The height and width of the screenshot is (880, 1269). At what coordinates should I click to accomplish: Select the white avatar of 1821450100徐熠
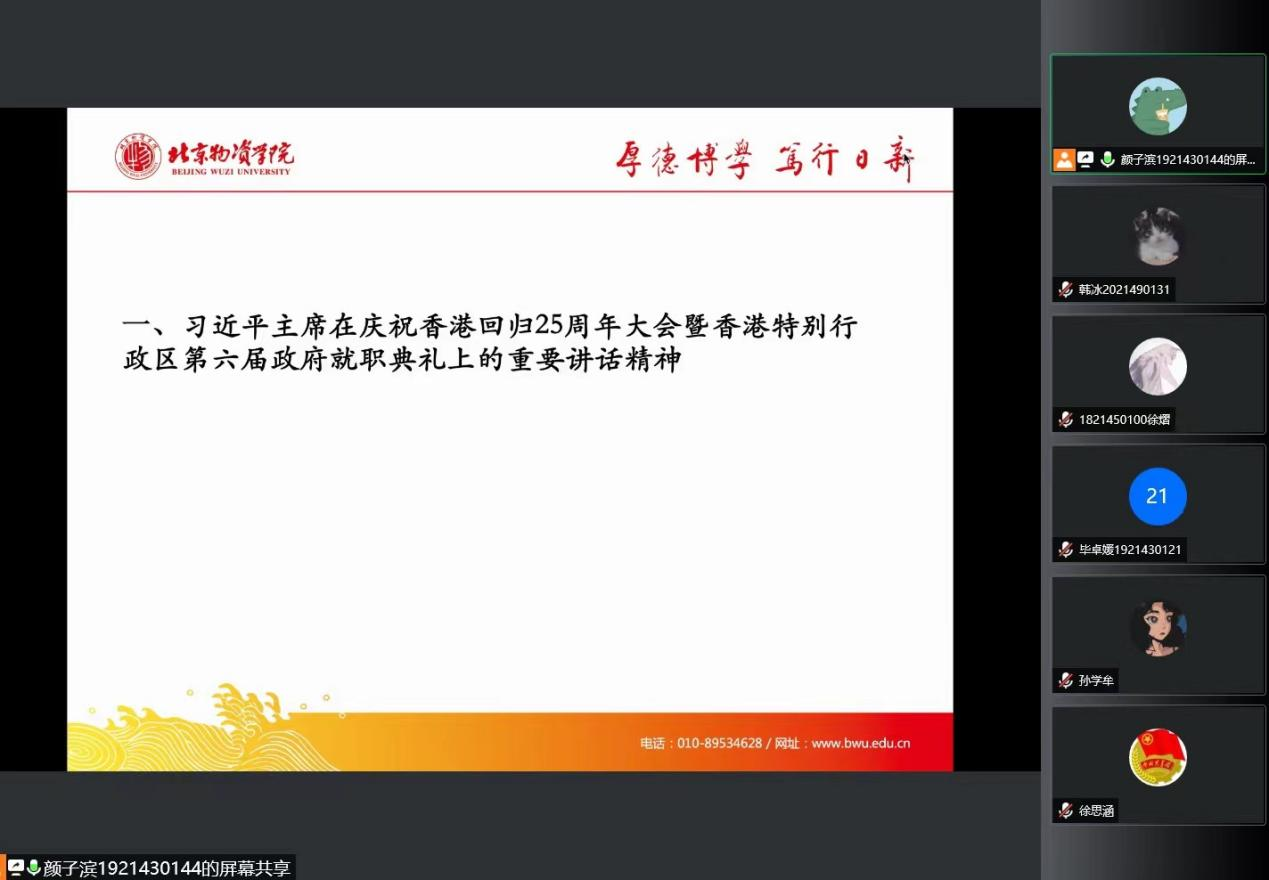point(1157,366)
